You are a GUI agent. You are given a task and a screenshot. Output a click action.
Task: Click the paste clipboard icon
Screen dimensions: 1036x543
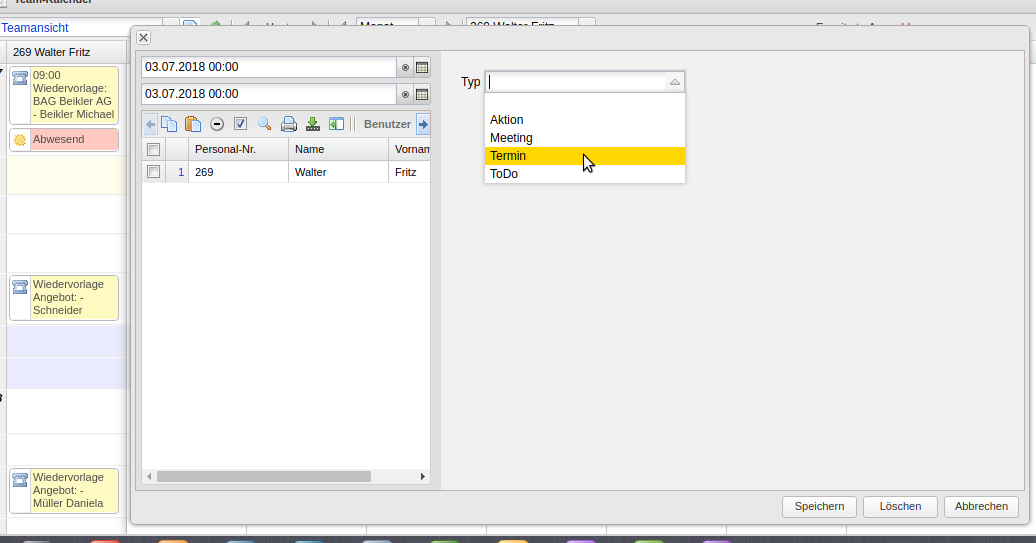coord(193,124)
